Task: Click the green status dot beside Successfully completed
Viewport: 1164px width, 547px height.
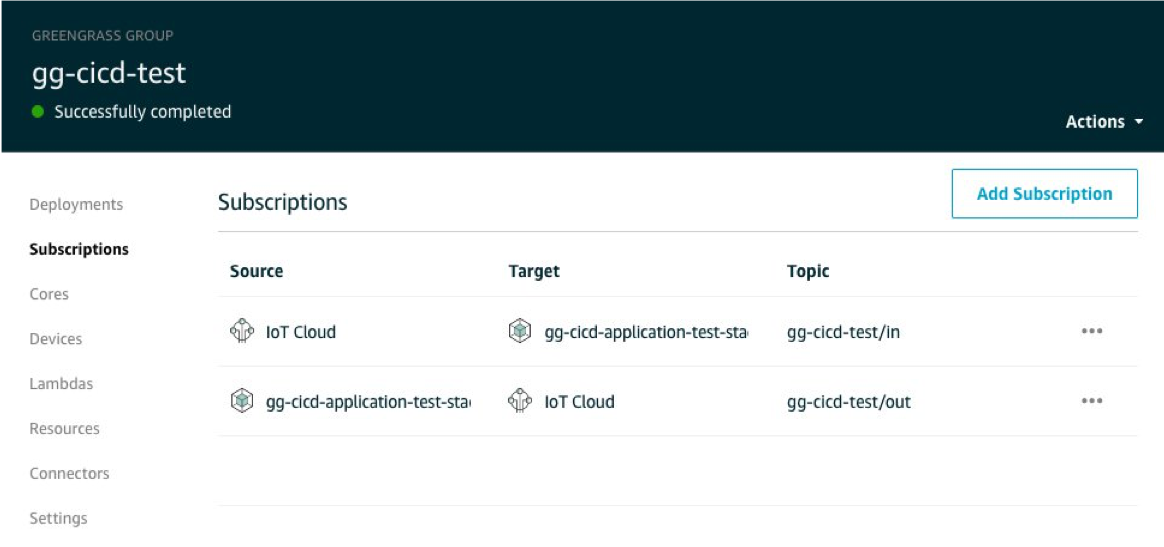Action: pos(39,113)
